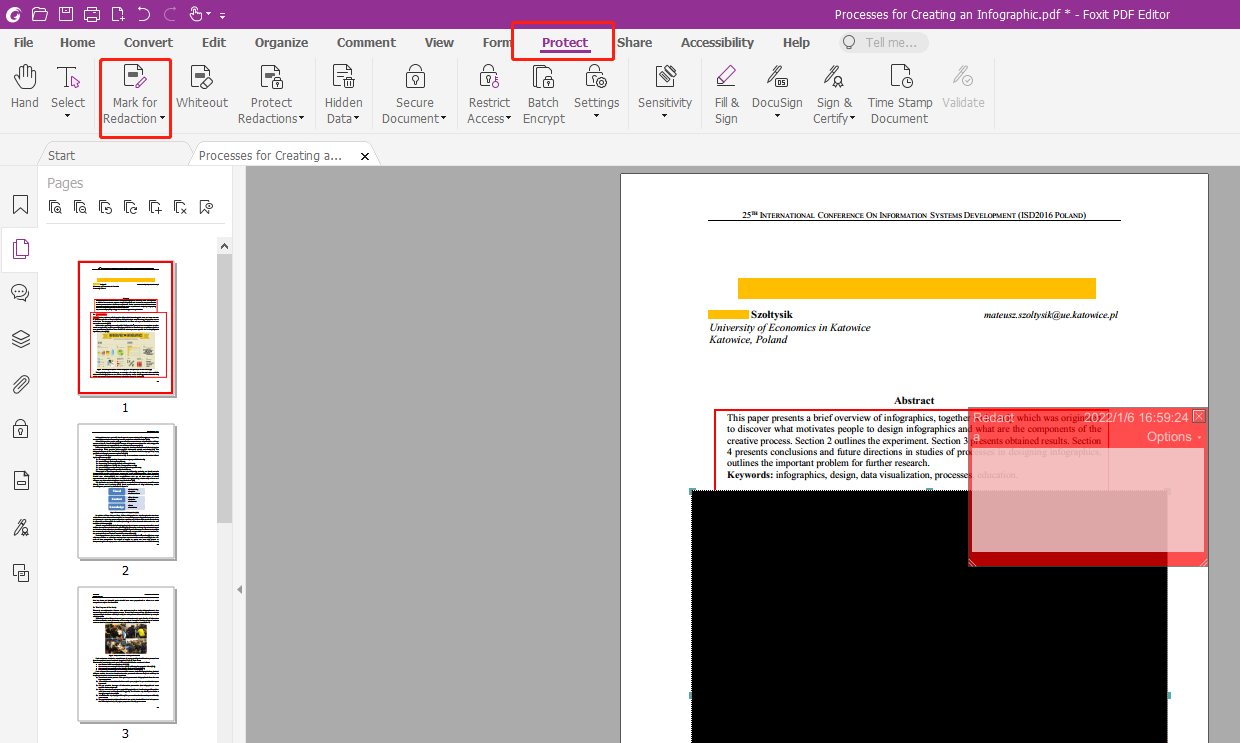1240x743 pixels.
Task: Click the Tell me search field
Action: [884, 43]
